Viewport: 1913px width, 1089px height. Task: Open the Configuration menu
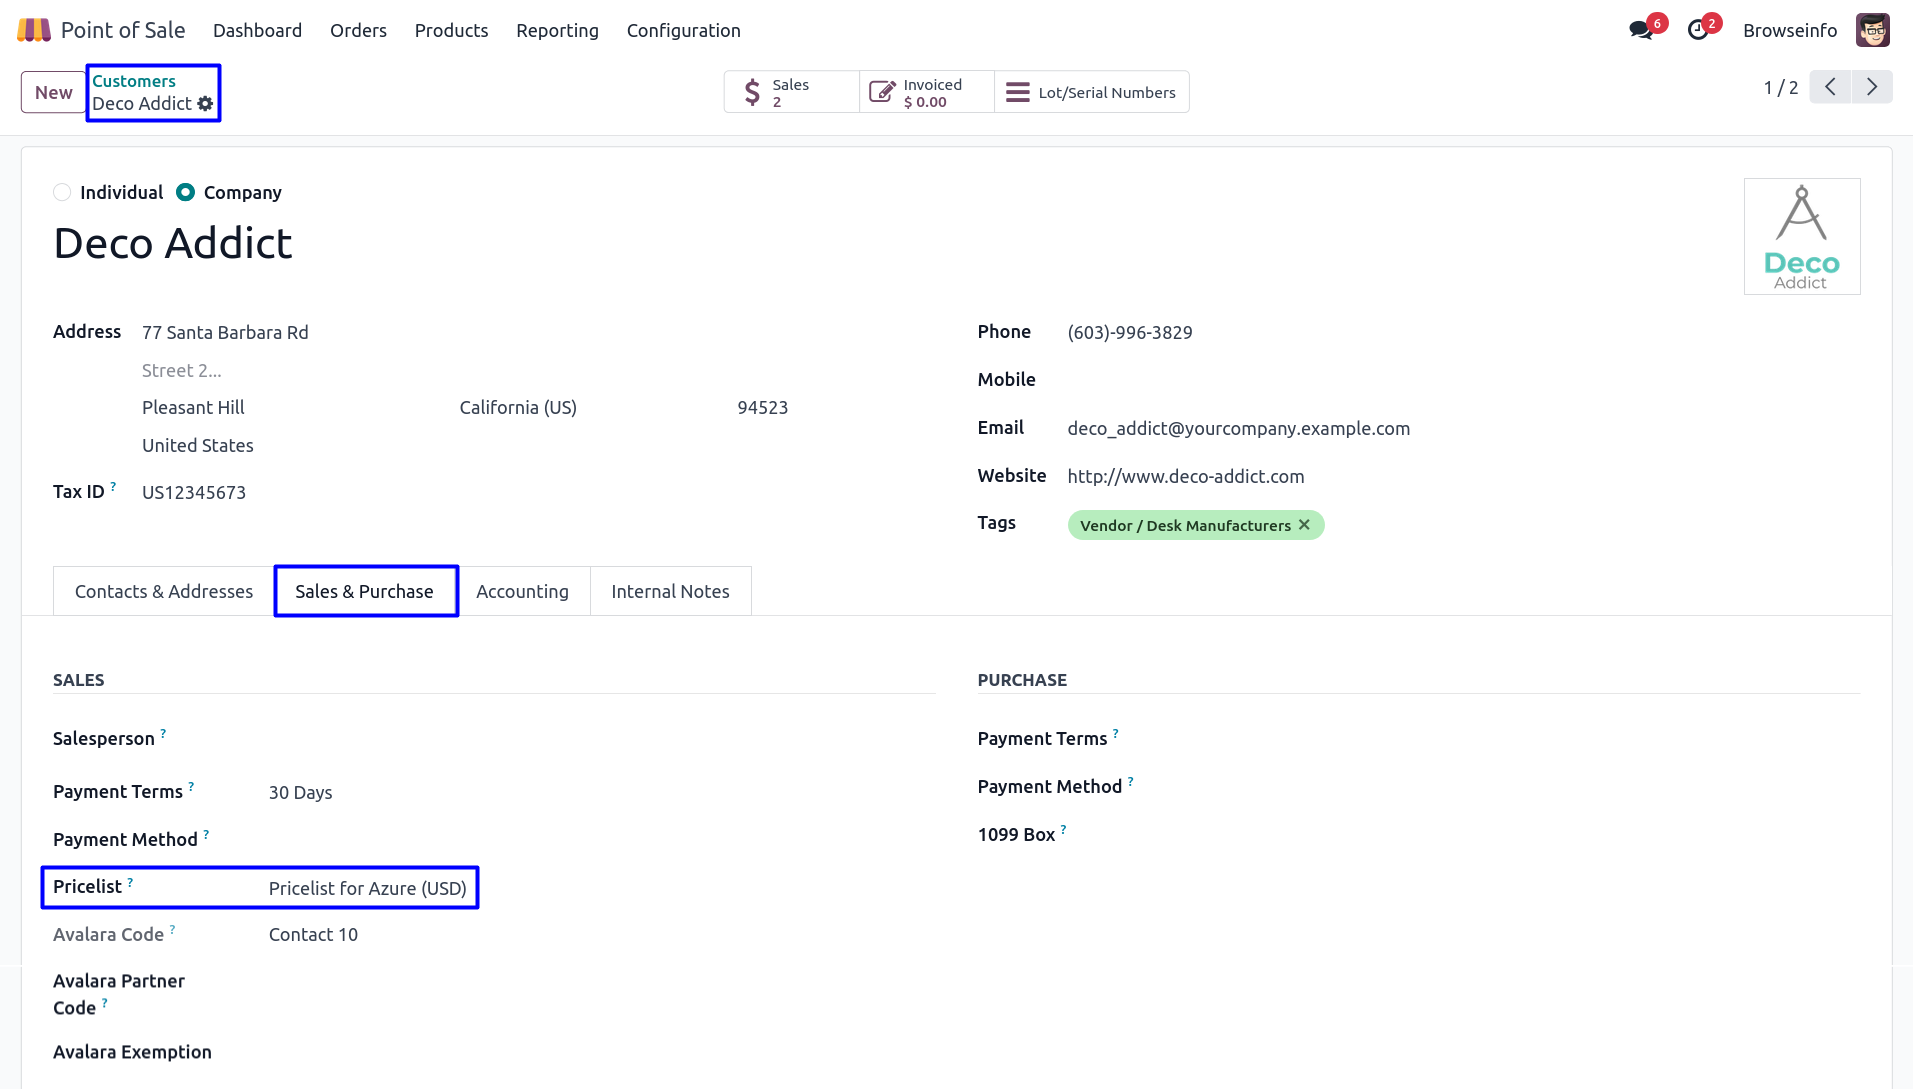coord(683,30)
